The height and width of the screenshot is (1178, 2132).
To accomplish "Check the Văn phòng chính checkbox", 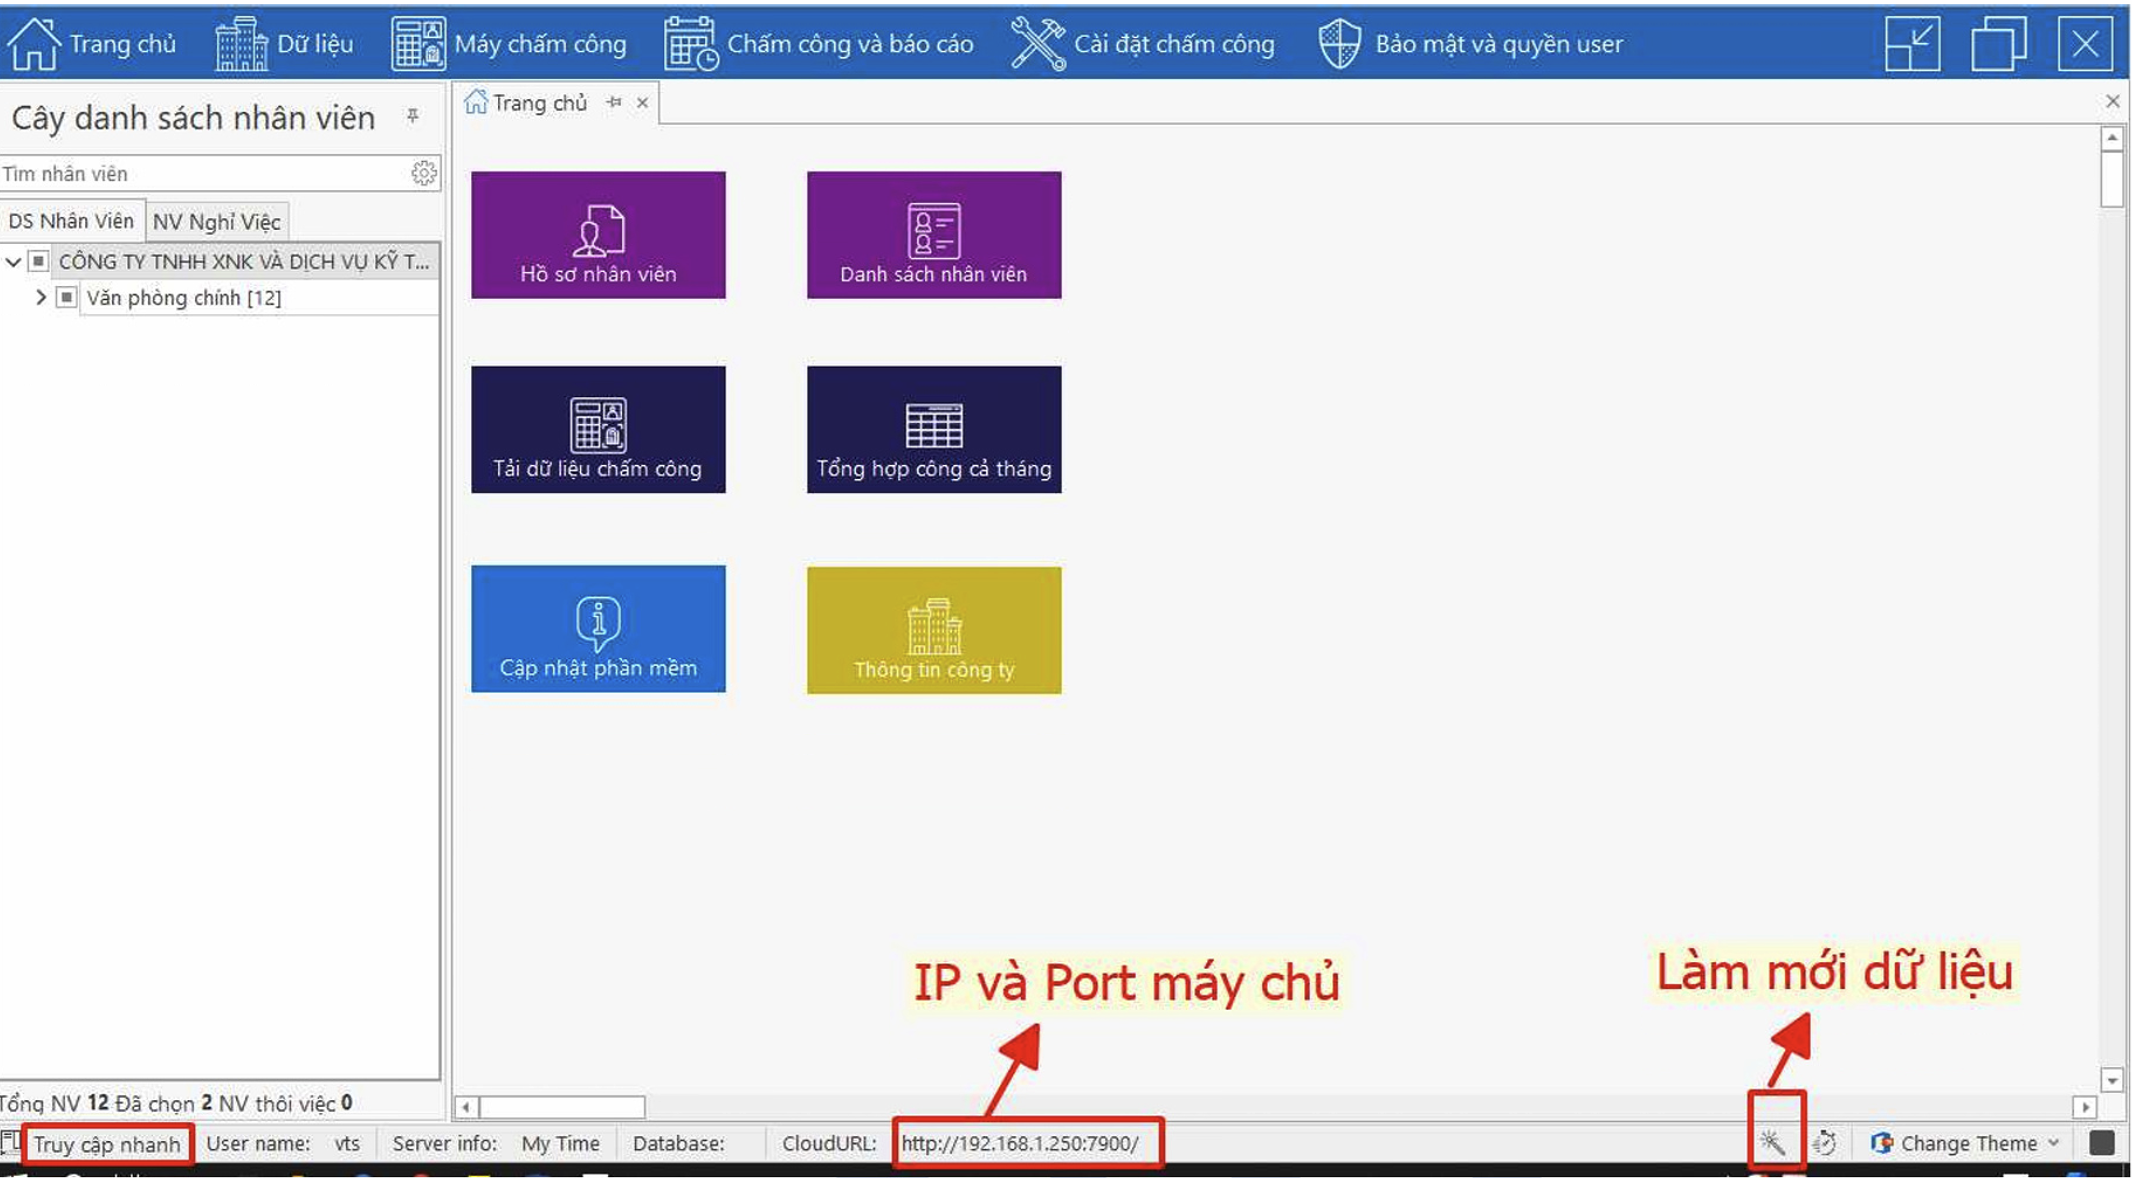I will click(66, 297).
